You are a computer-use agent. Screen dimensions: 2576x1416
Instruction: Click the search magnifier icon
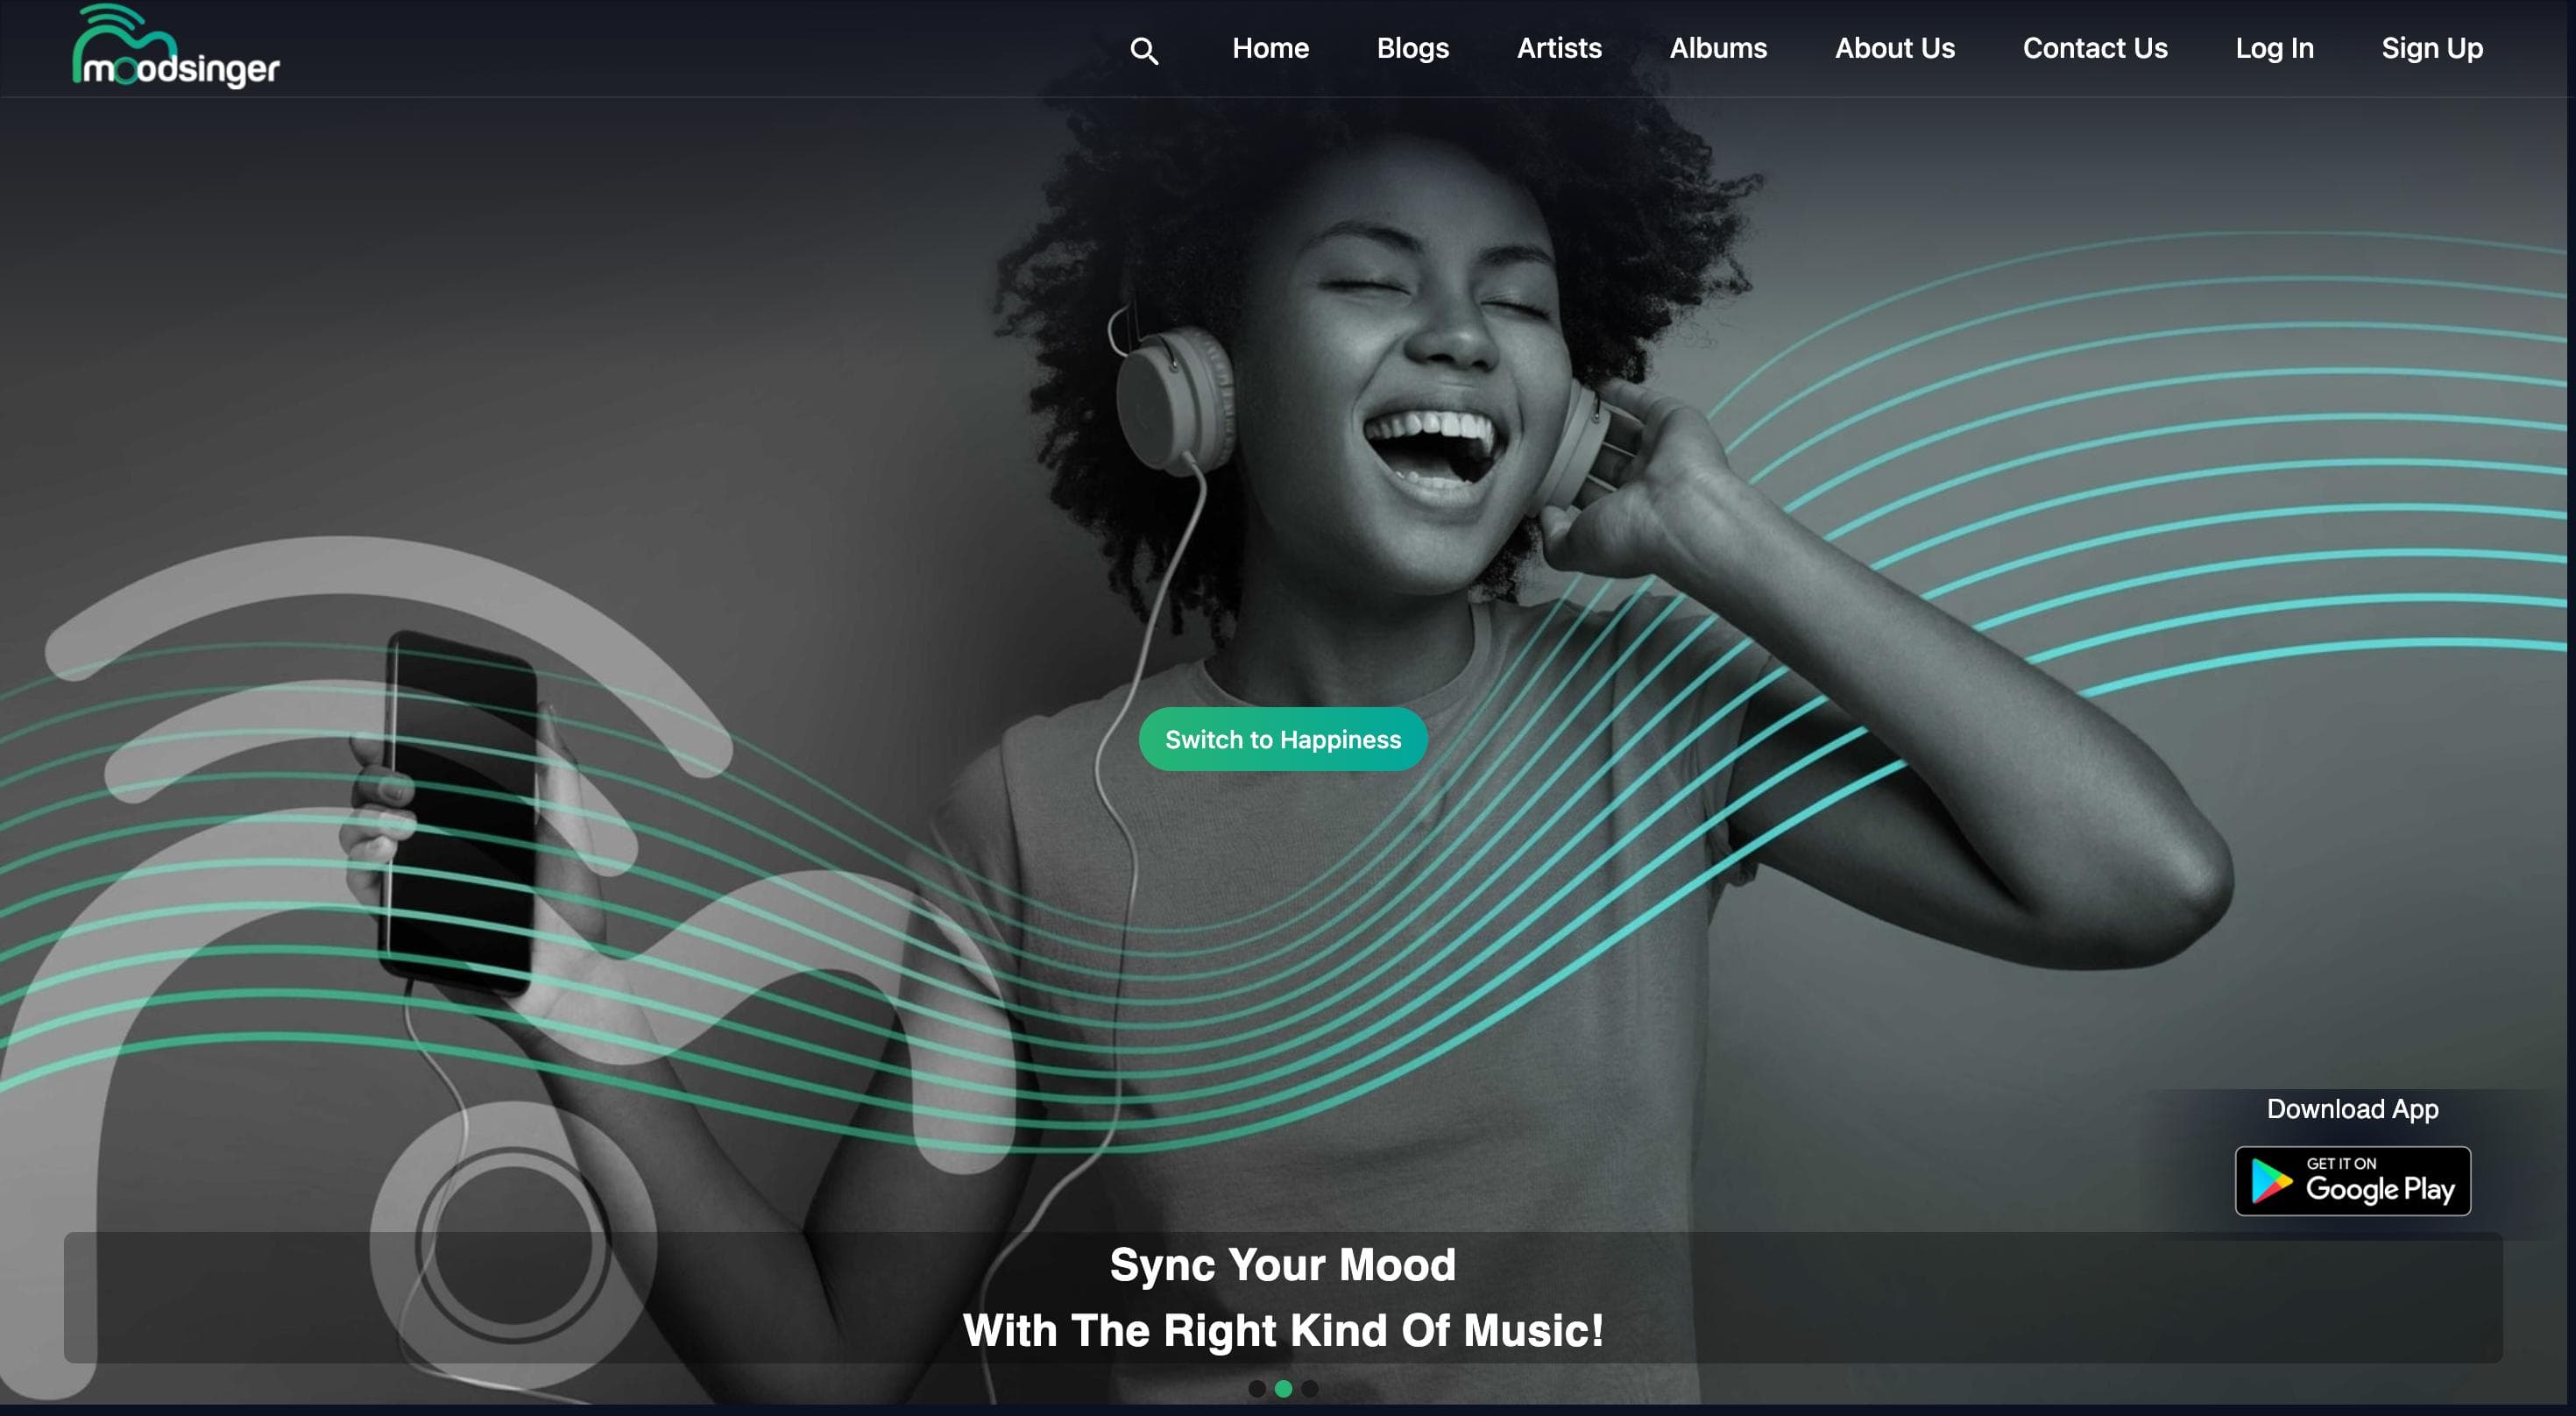1144,50
